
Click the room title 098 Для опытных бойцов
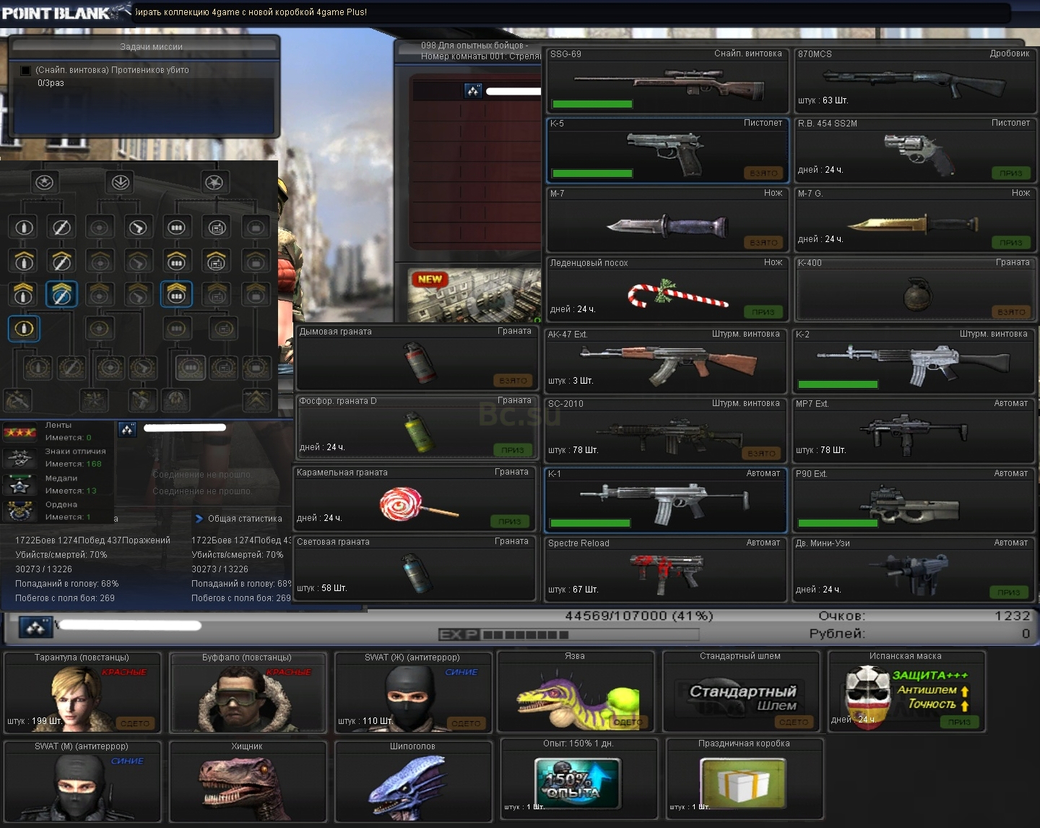tap(474, 45)
